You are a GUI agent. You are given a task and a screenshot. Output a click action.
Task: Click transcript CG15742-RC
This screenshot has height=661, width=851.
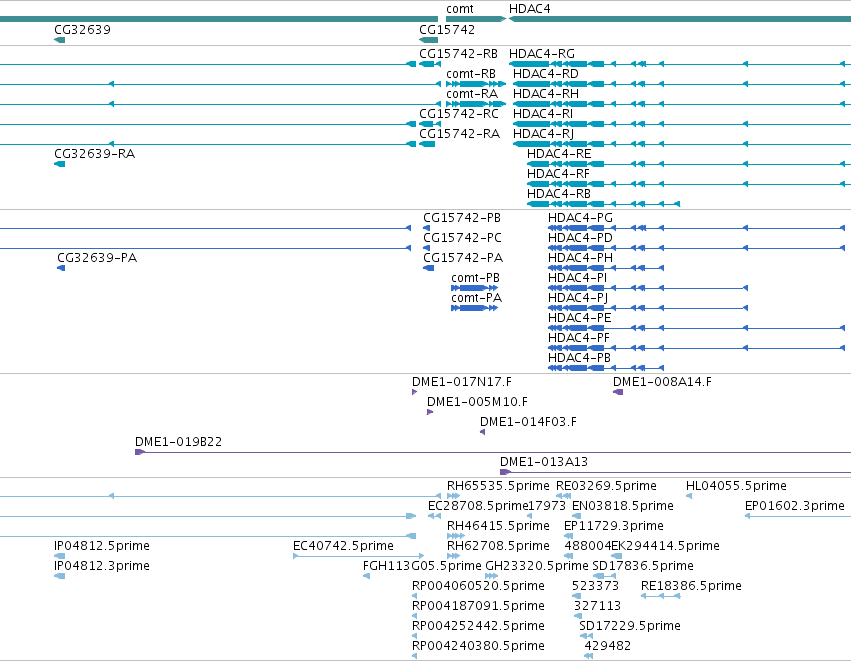459,114
